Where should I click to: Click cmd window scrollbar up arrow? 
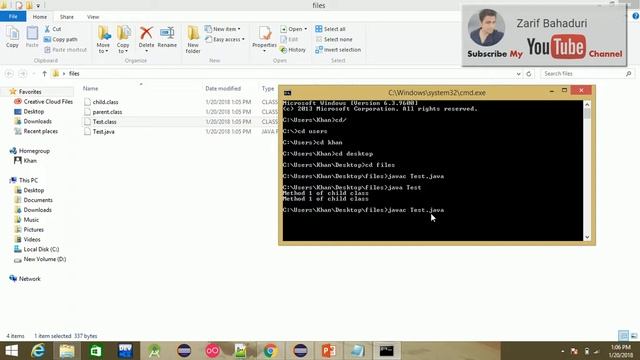pos(587,104)
